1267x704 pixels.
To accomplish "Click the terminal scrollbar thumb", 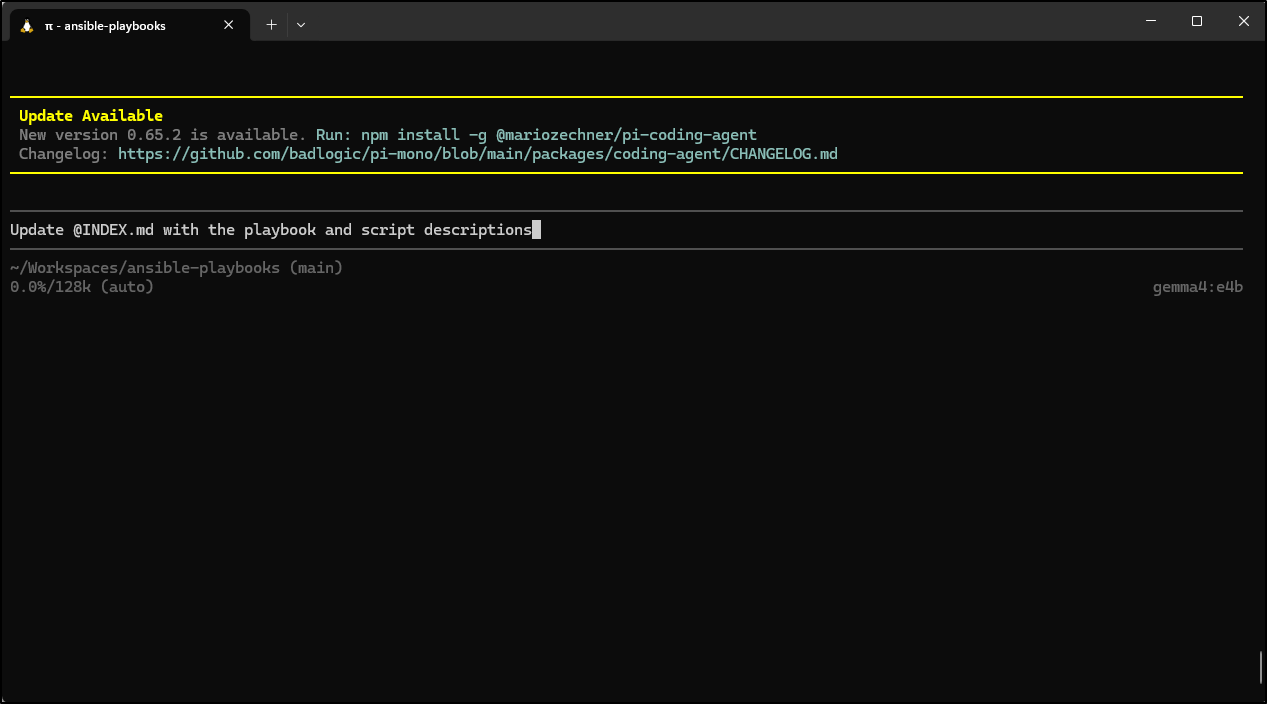I will coord(1260,666).
